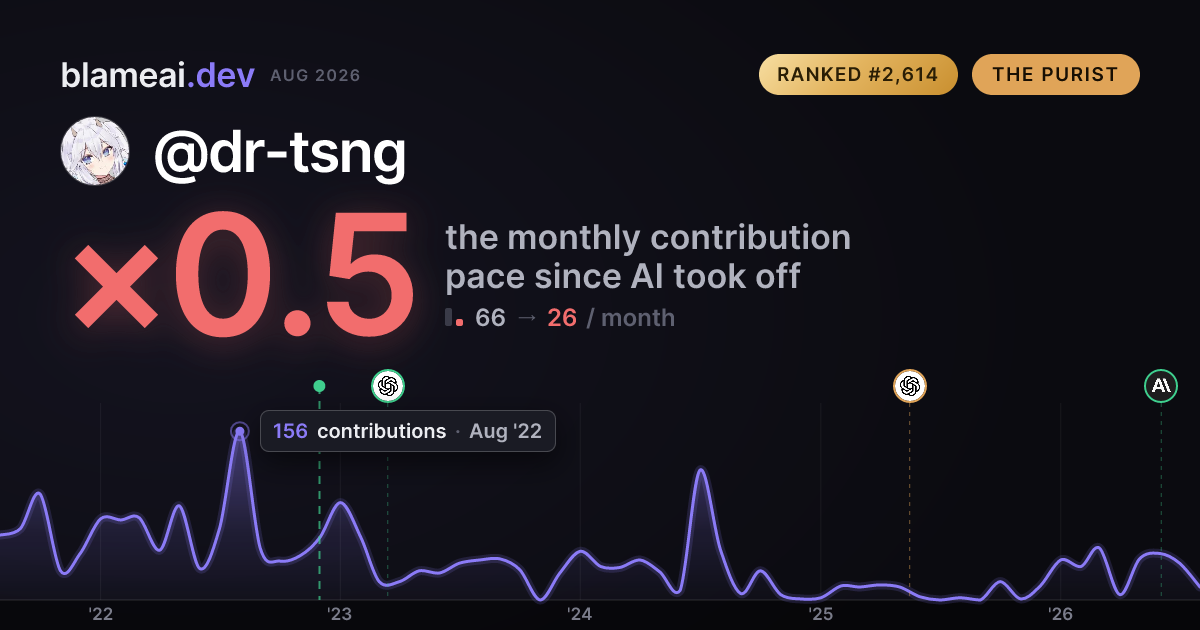Select the '25 axis label
This screenshot has width=1200, height=630.
pyautogui.click(x=820, y=613)
